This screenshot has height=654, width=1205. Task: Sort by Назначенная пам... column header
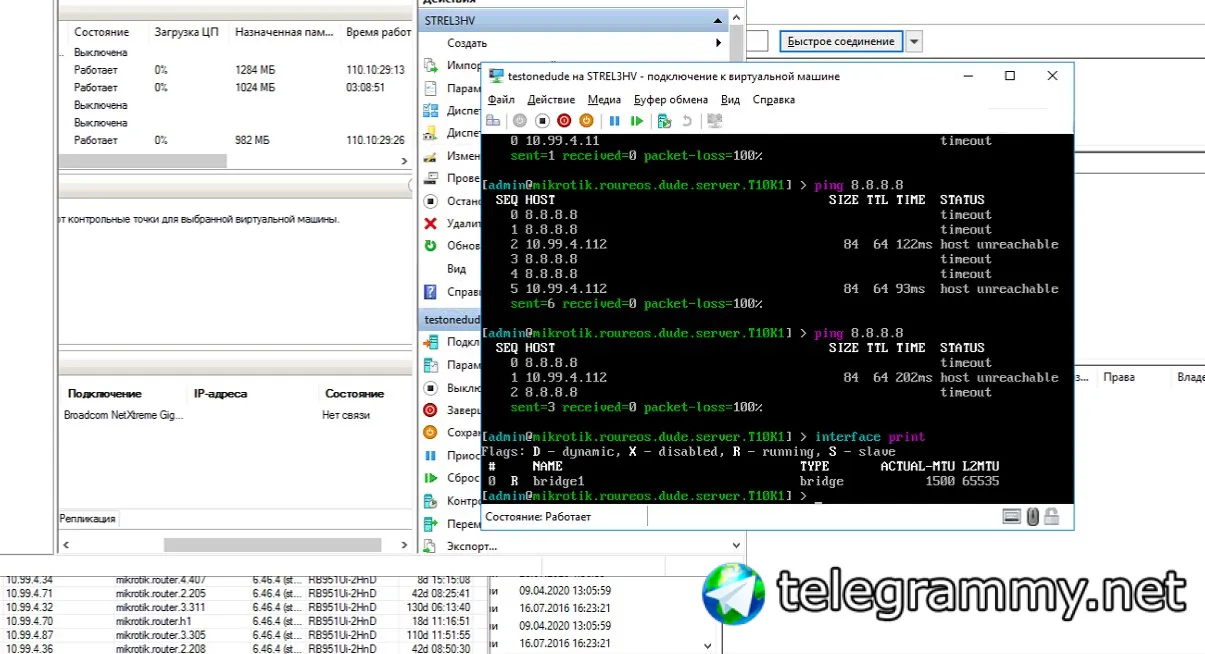pos(284,32)
